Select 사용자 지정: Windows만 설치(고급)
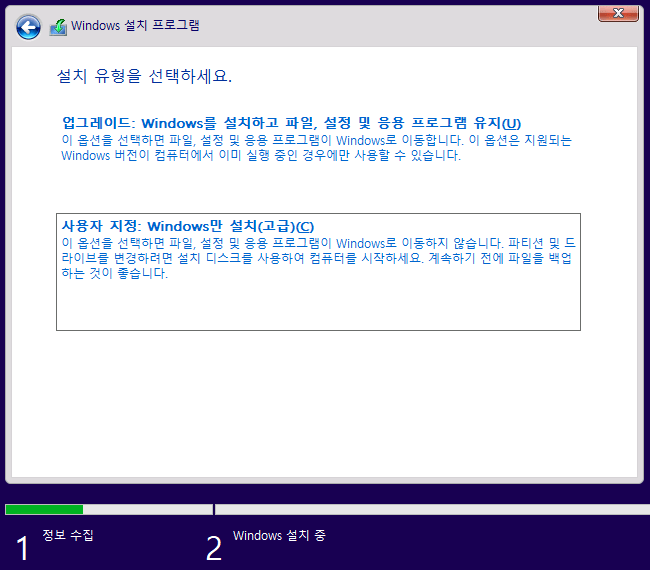Image resolution: width=650 pixels, height=570 pixels. click(318, 272)
